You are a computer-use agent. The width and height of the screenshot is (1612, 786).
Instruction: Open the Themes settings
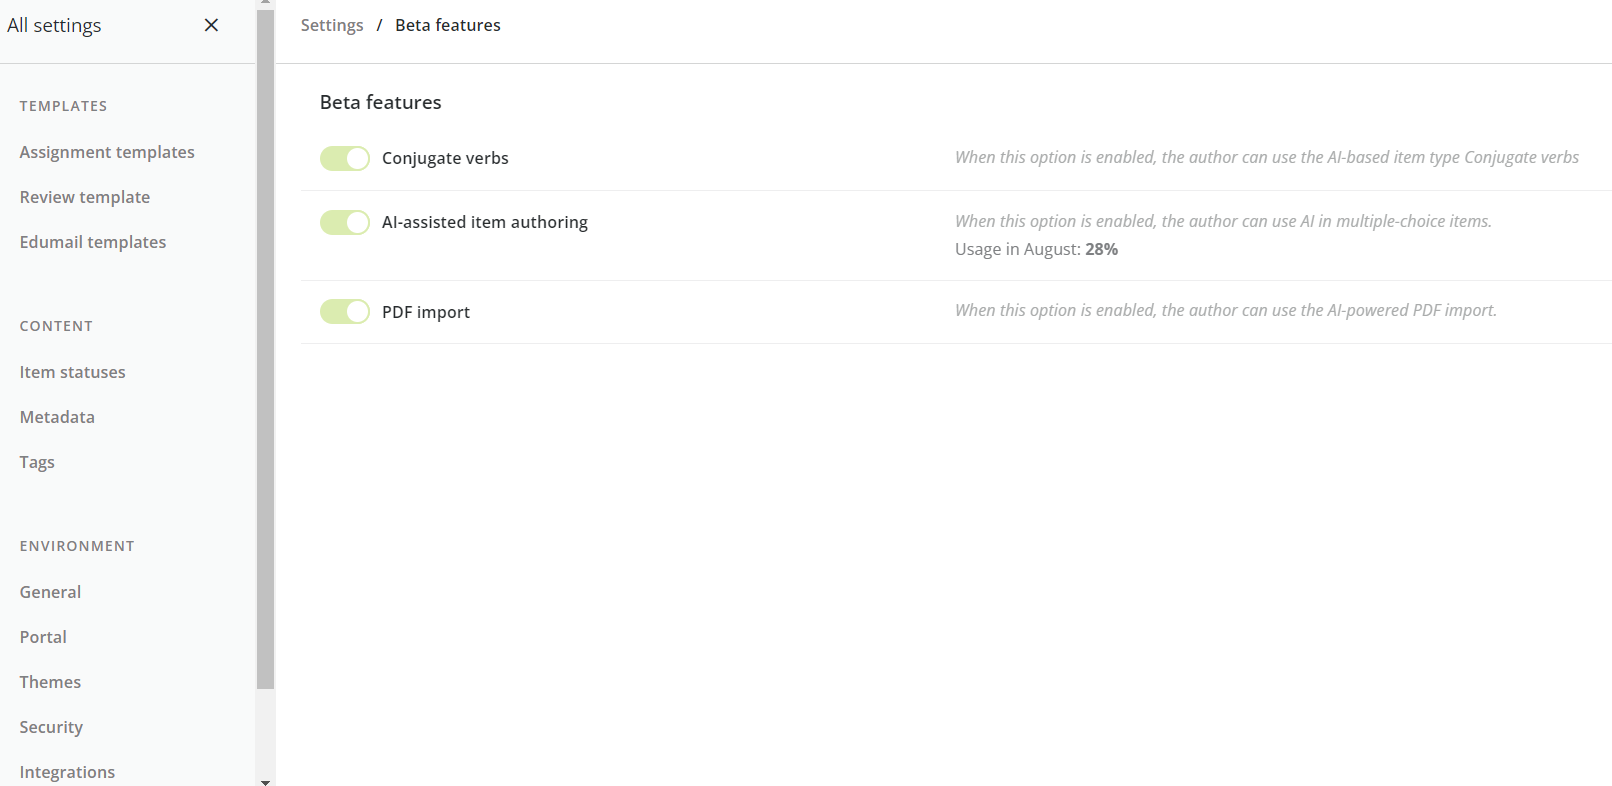(x=50, y=682)
